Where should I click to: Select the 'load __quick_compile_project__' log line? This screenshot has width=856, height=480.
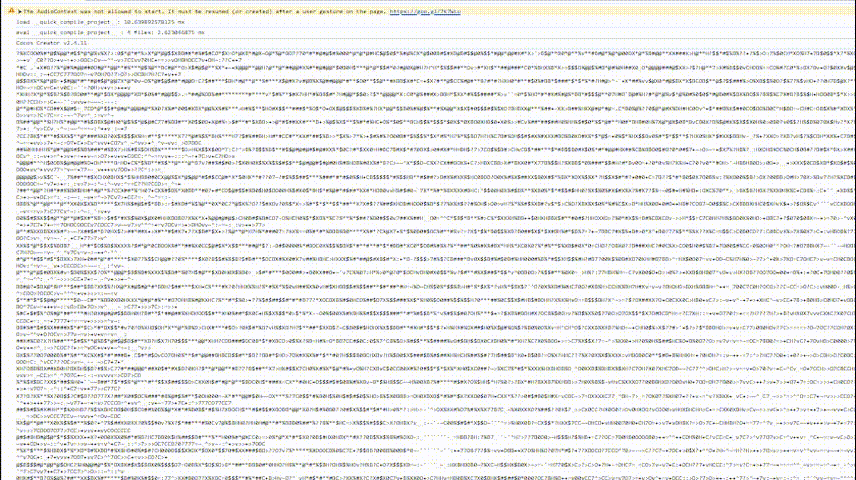point(100,22)
